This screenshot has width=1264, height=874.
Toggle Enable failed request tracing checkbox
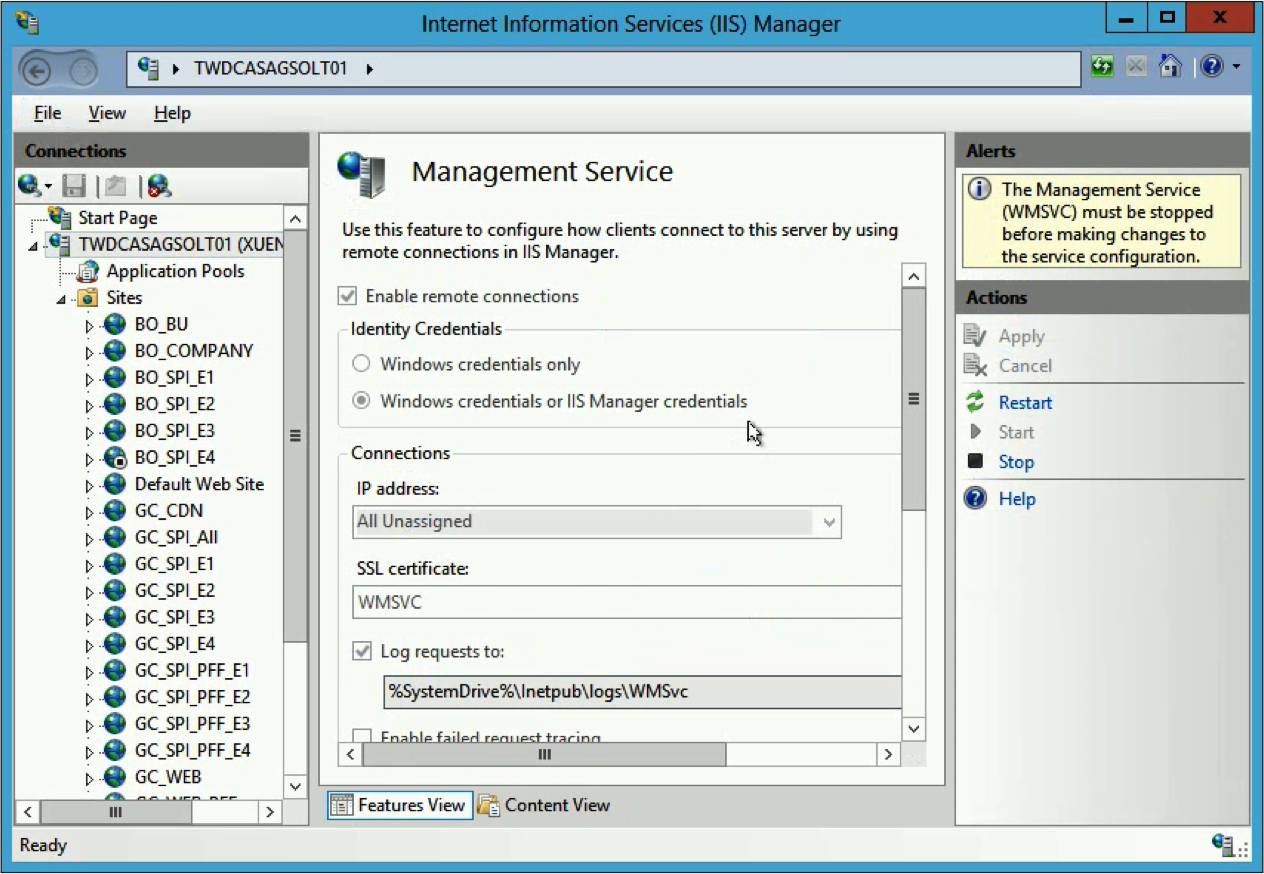362,737
